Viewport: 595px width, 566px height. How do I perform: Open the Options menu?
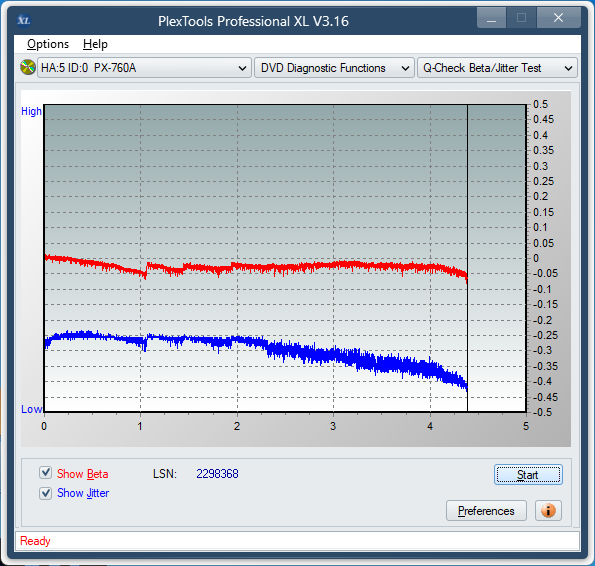(48, 44)
